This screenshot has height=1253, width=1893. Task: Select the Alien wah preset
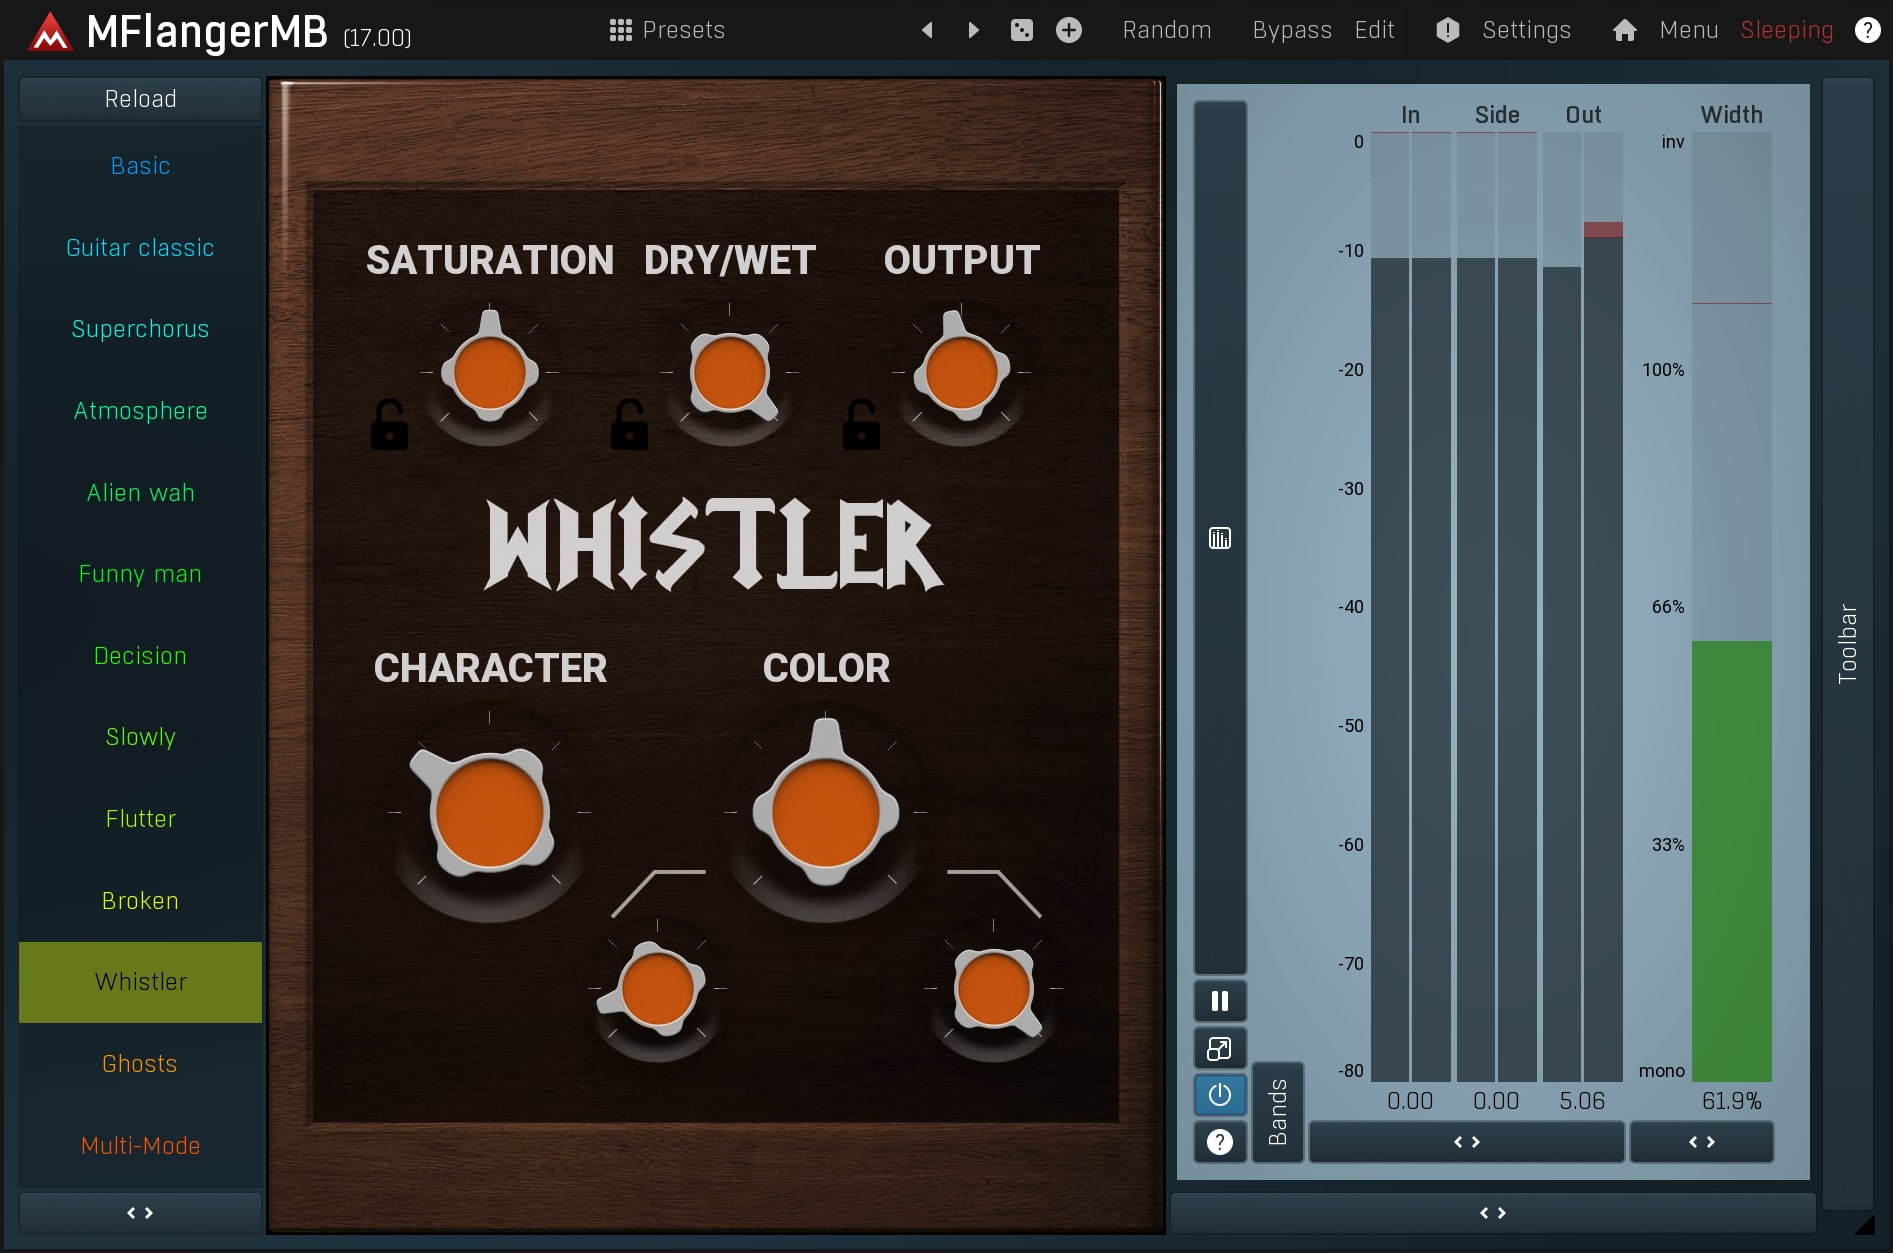(140, 493)
